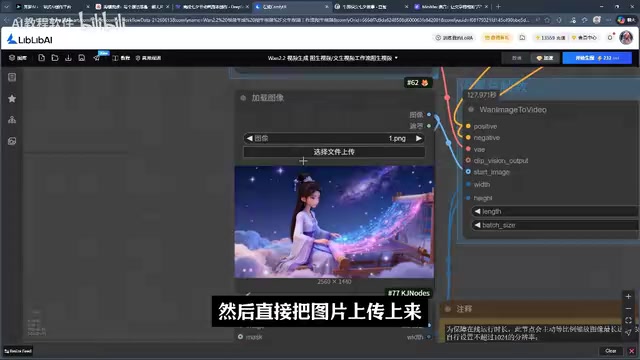Click the 加速 accelerate button
640x360 pixels.
click(545, 58)
